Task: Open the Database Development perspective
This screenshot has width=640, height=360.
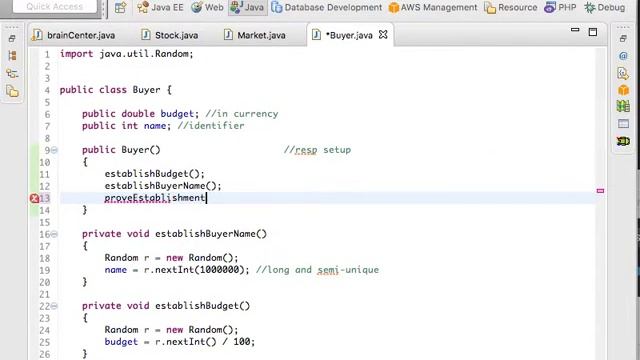Action: pyautogui.click(x=327, y=7)
